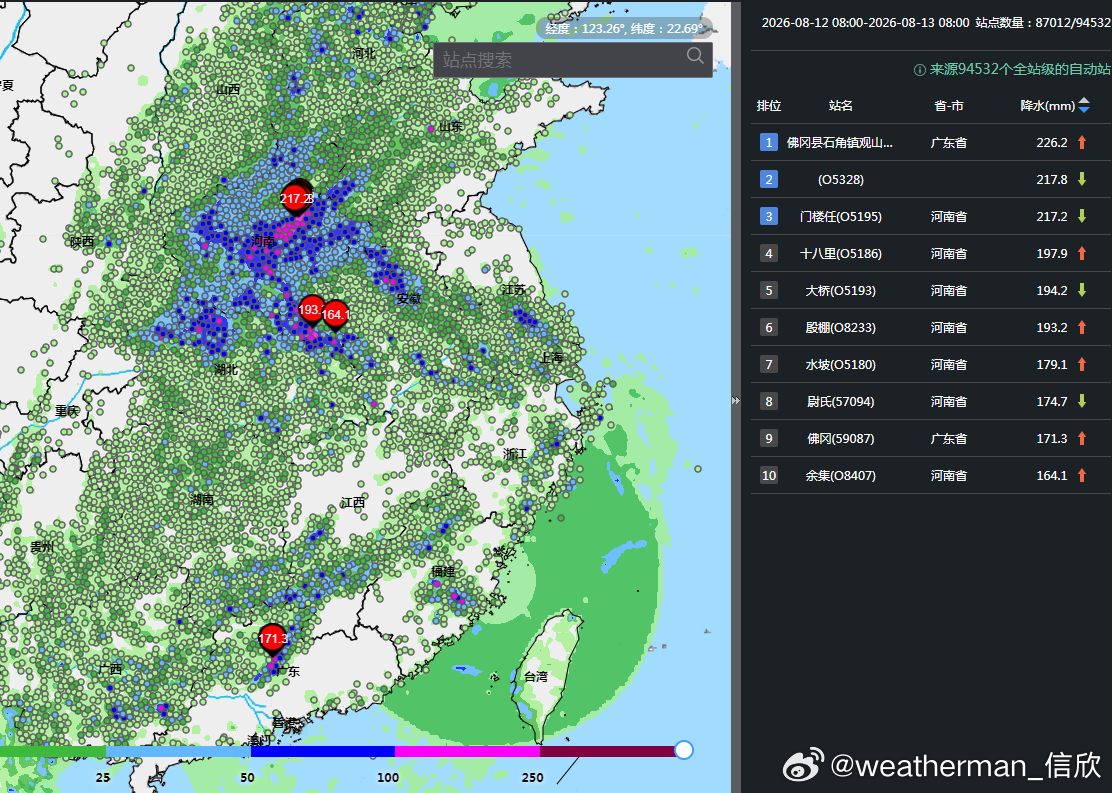Click the 省-市 column header

pos(949,106)
